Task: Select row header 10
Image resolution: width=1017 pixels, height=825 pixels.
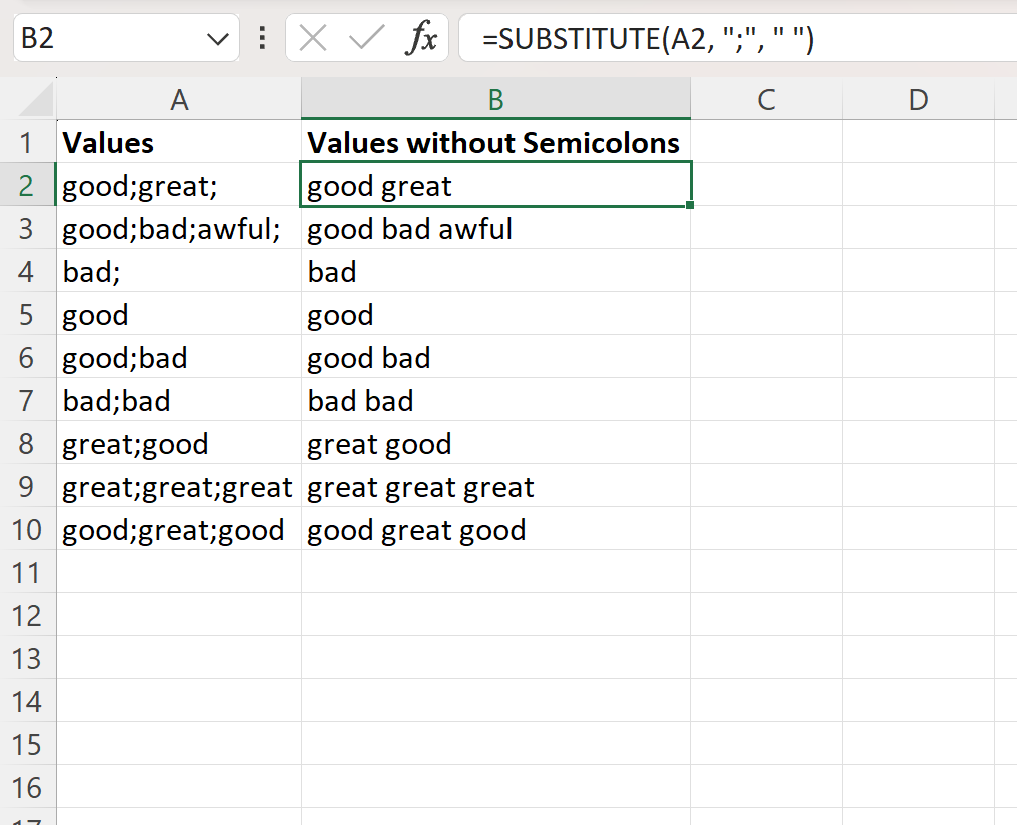Action: tap(30, 530)
